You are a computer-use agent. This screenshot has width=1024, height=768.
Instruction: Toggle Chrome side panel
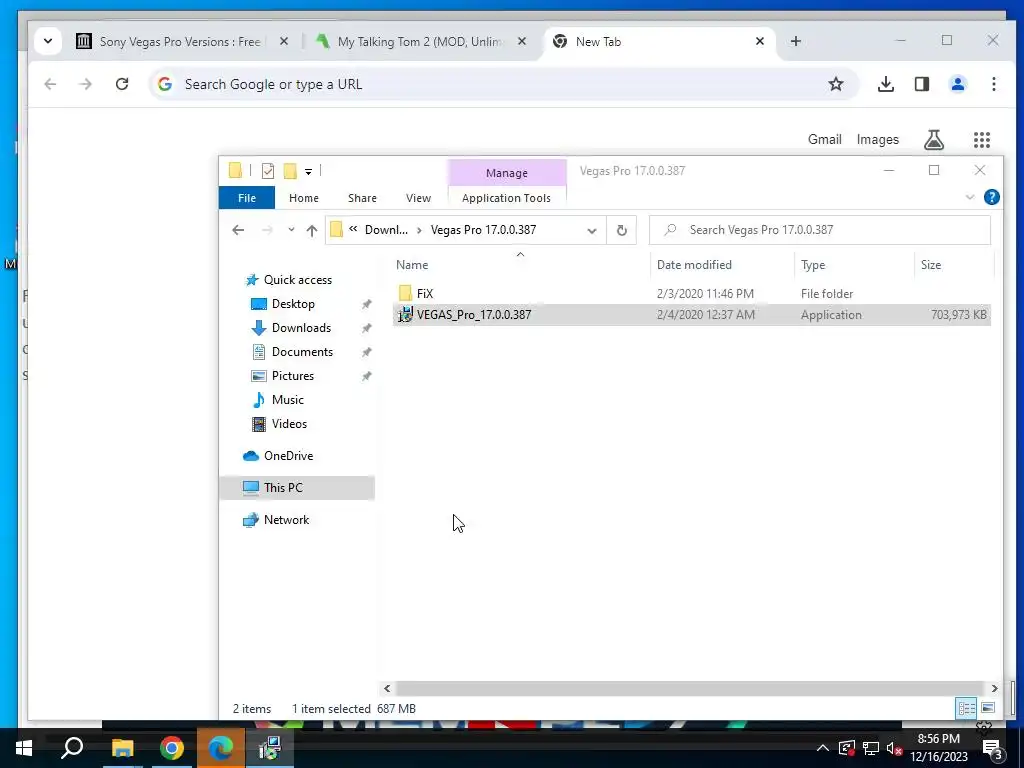pyautogui.click(x=921, y=84)
